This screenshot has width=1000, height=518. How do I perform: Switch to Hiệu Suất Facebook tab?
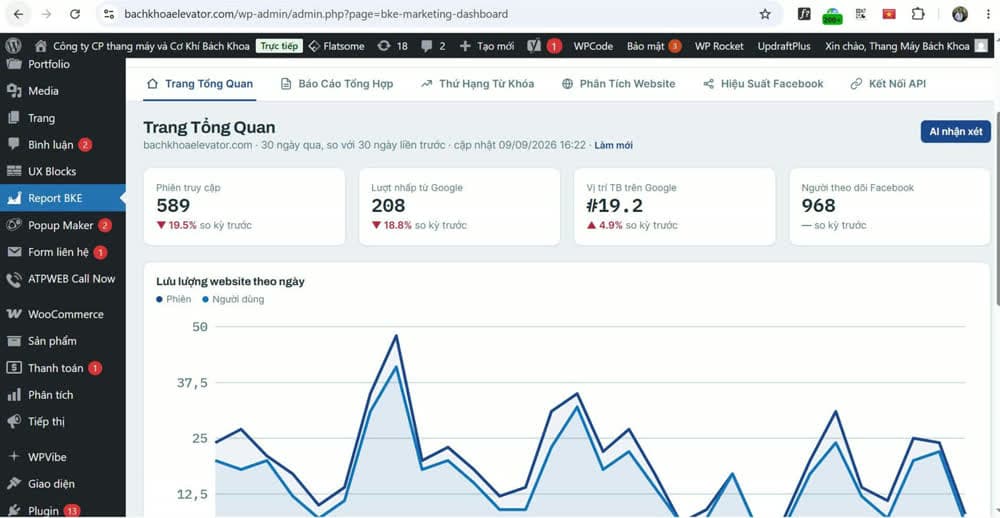763,84
